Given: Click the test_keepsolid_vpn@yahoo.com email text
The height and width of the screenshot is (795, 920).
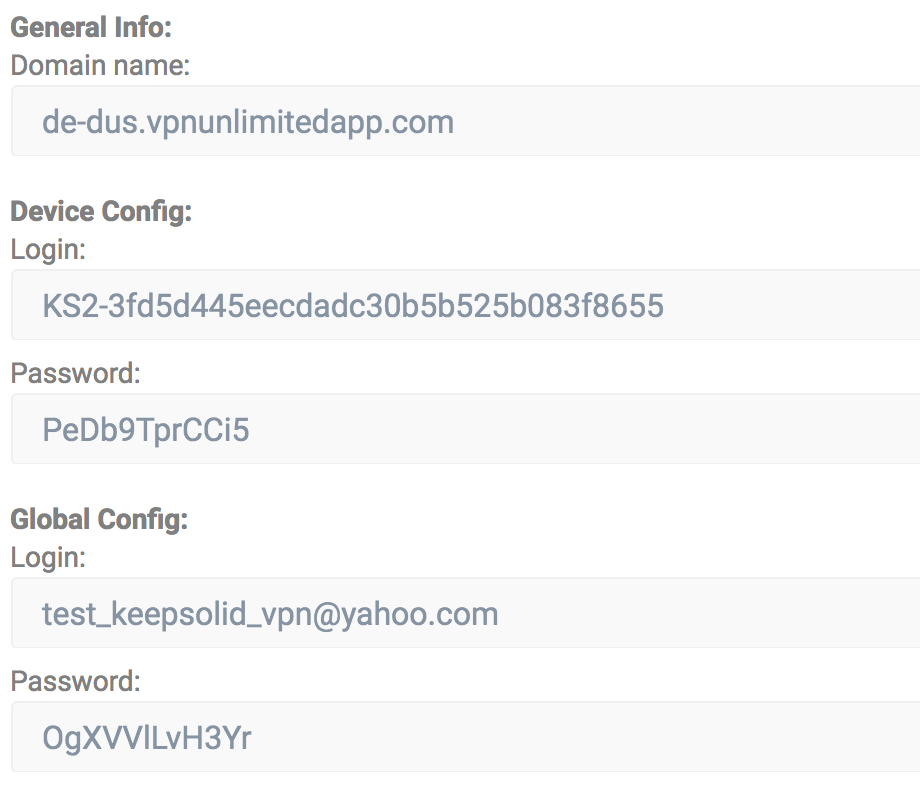Looking at the screenshot, I should click(270, 615).
